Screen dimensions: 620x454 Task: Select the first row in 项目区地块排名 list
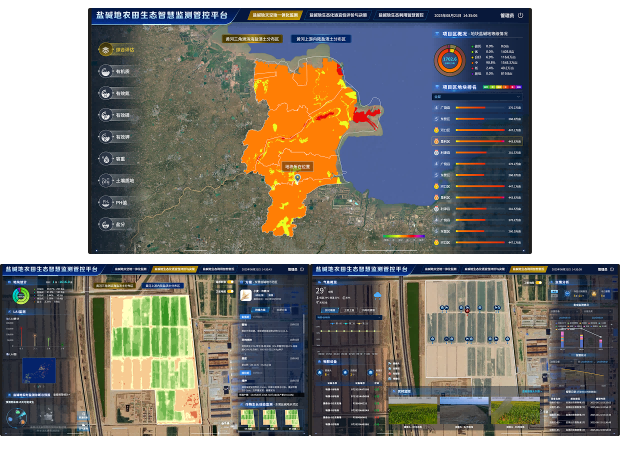click(x=478, y=107)
